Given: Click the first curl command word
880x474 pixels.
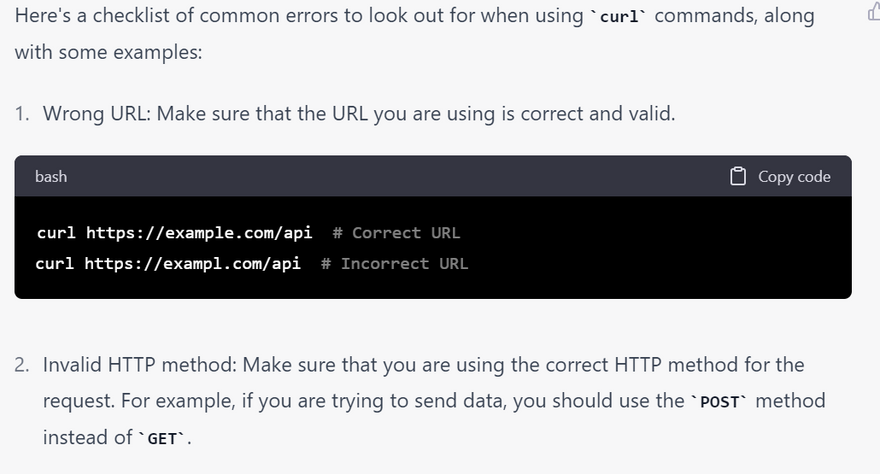Looking at the screenshot, I should tap(56, 233).
